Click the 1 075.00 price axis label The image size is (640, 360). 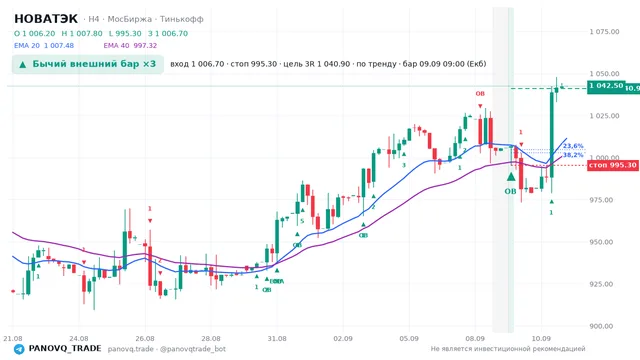click(x=604, y=32)
